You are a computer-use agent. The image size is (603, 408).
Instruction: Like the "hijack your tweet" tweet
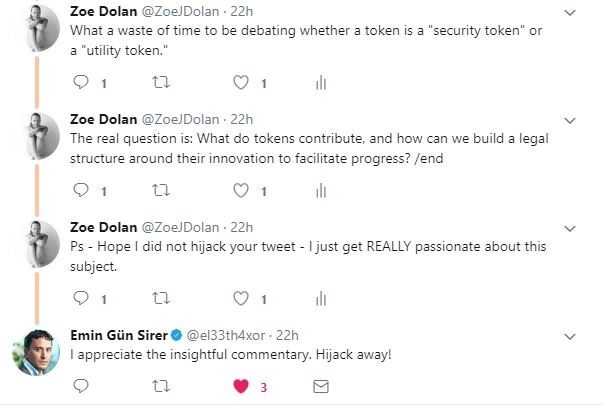240,298
